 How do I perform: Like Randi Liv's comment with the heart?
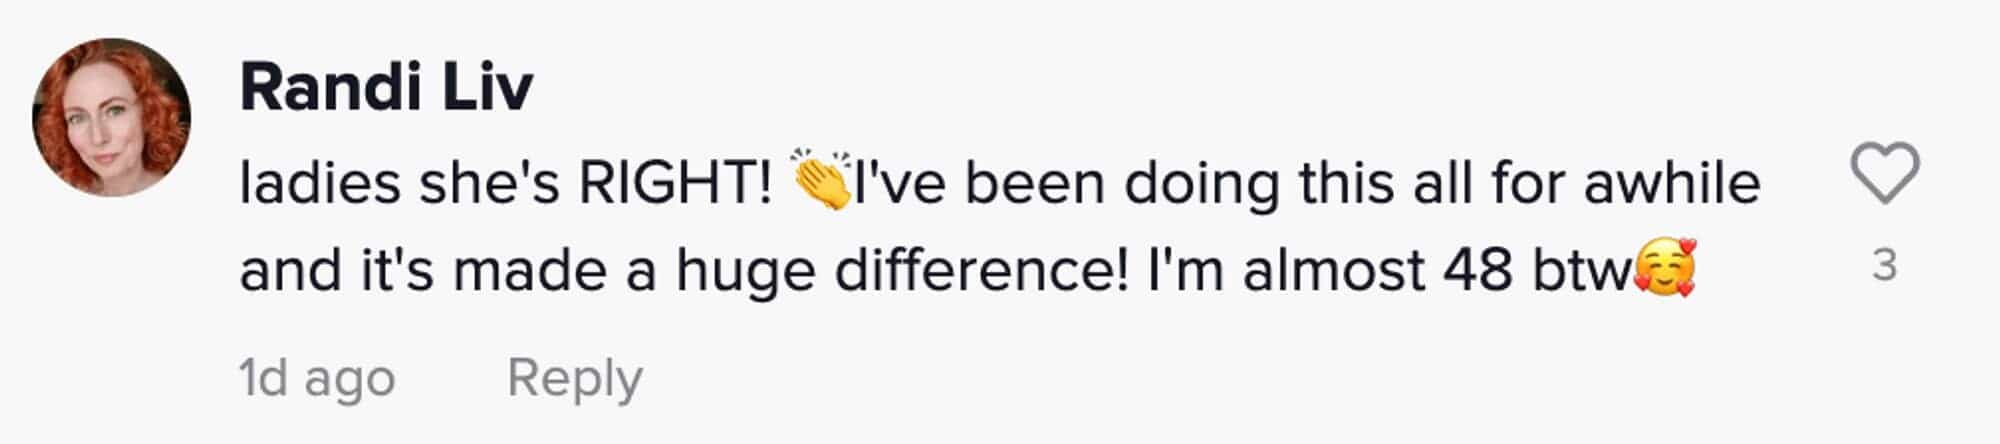[1884, 174]
